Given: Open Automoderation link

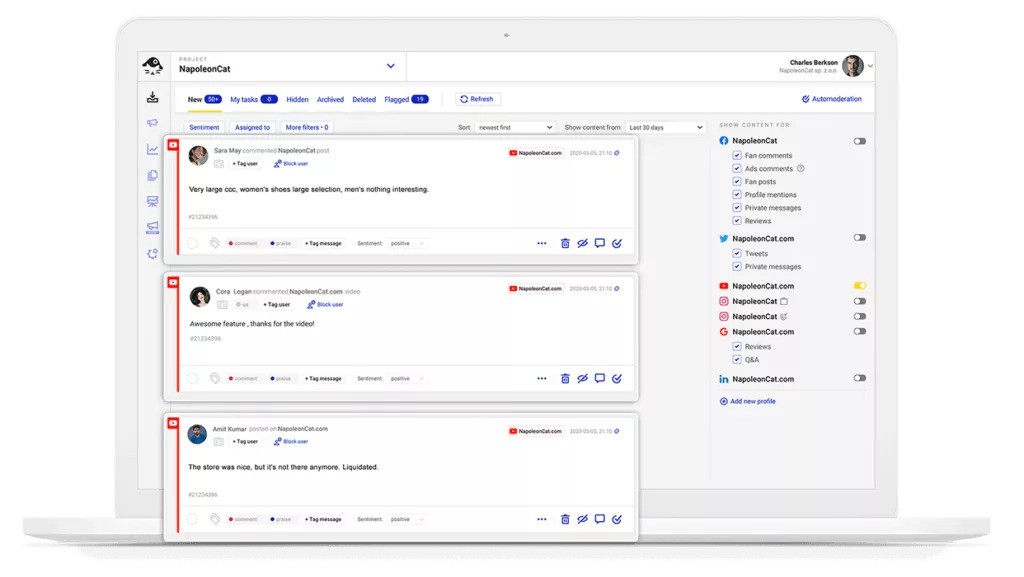Looking at the screenshot, I should pyautogui.click(x=831, y=99).
